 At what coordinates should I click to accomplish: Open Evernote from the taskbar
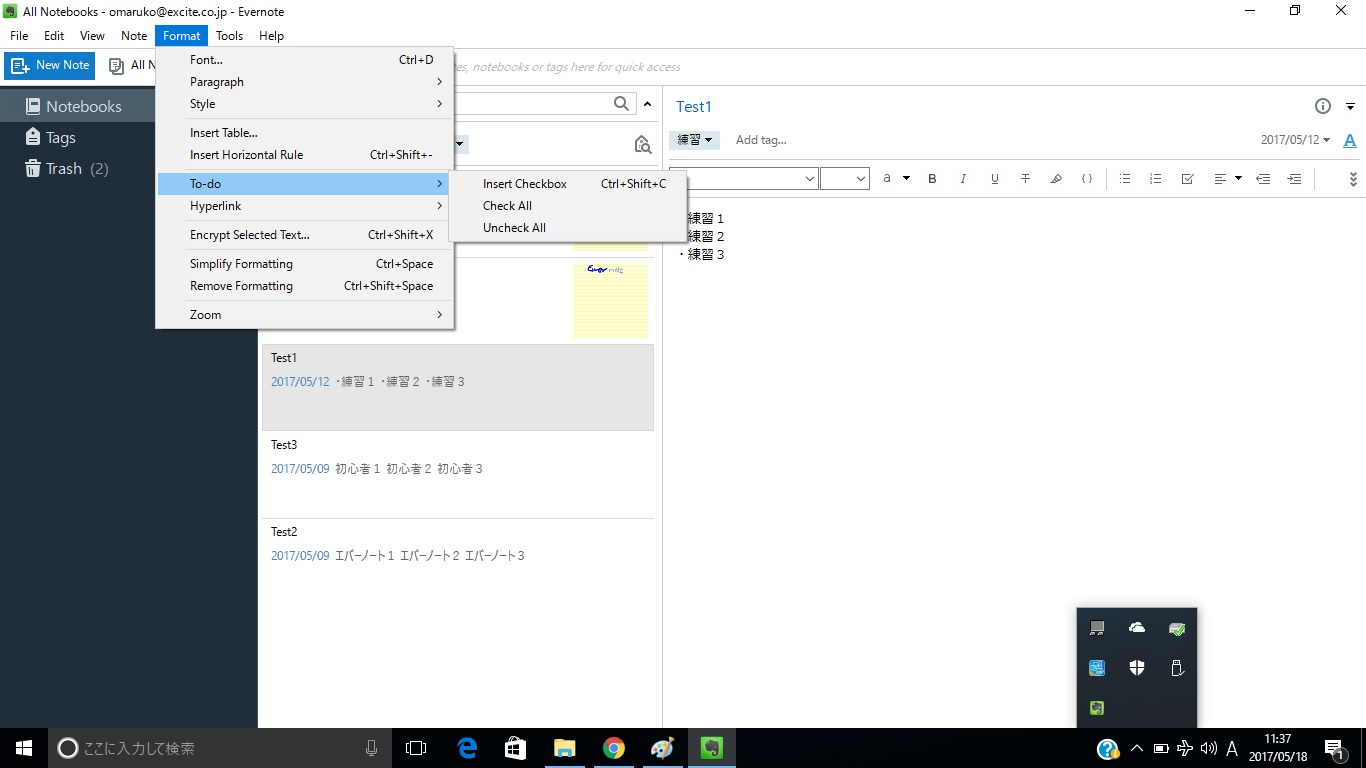click(712, 748)
